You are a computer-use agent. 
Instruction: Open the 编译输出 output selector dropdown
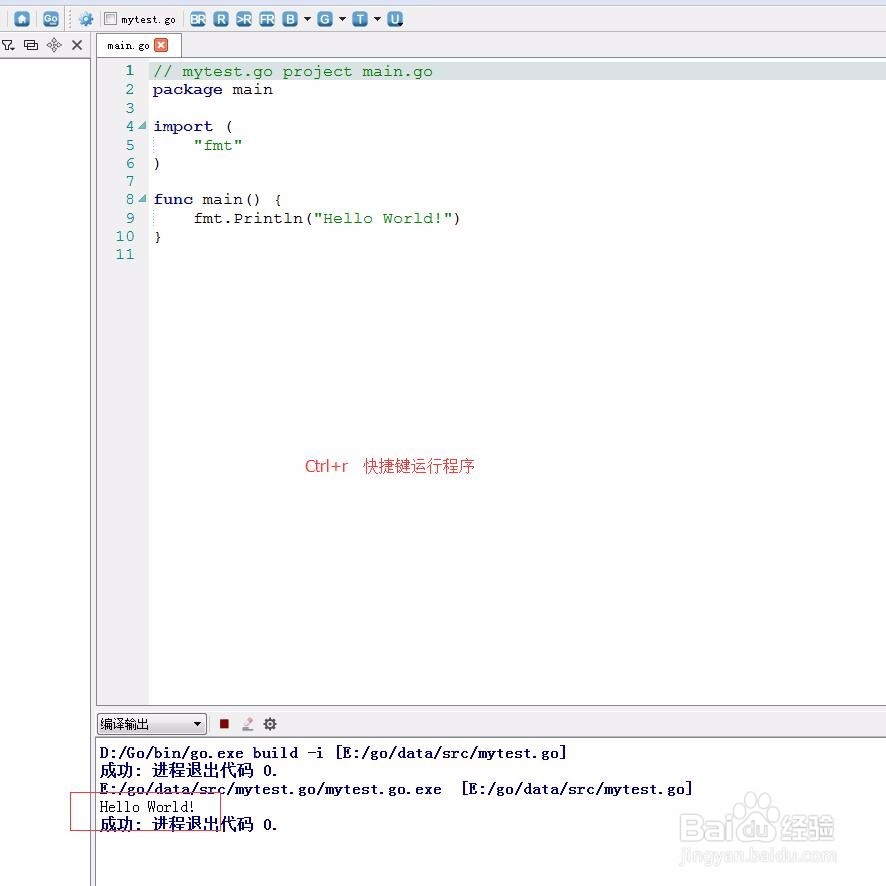tap(196, 724)
